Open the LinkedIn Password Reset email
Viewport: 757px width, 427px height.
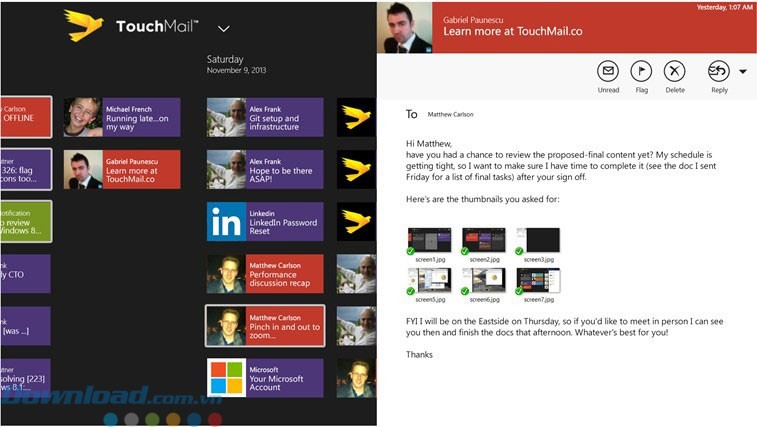(265, 222)
